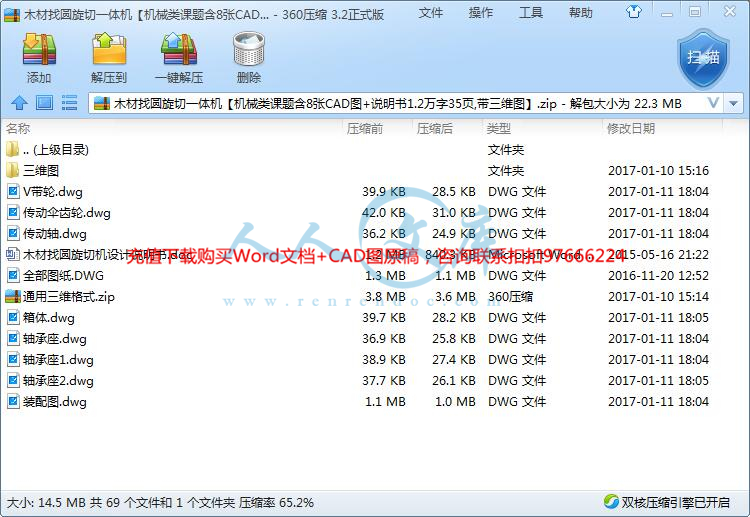The image size is (750, 517).
Task: Click the 箱体.dwg file icon
Action: (x=13, y=318)
